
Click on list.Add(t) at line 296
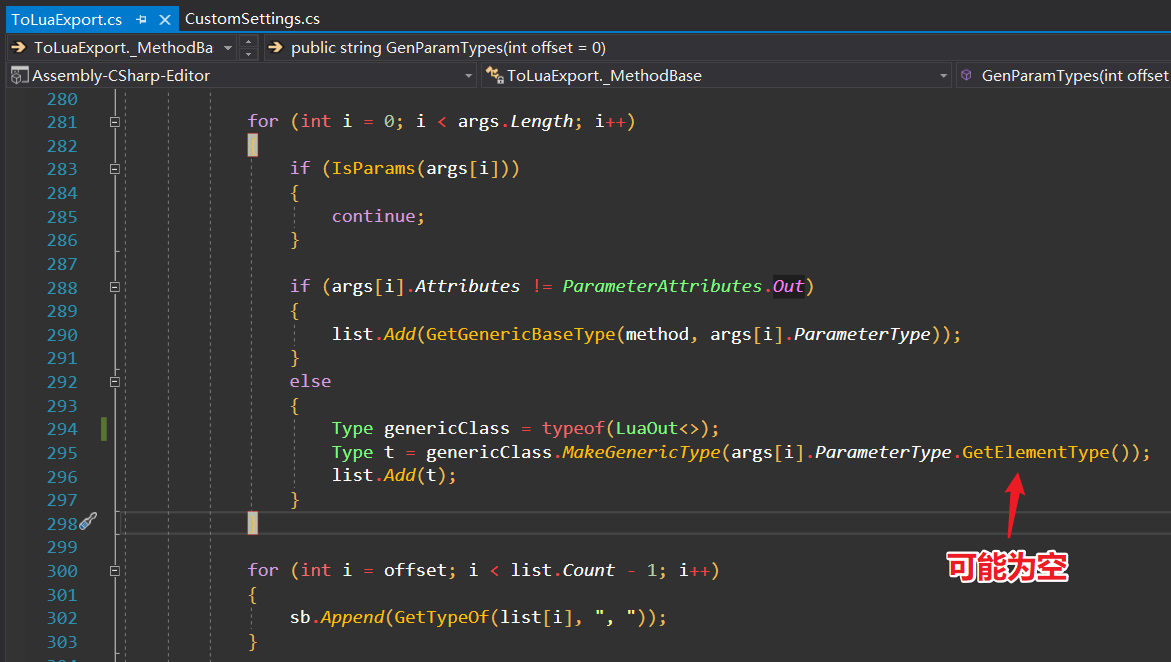click(x=389, y=475)
